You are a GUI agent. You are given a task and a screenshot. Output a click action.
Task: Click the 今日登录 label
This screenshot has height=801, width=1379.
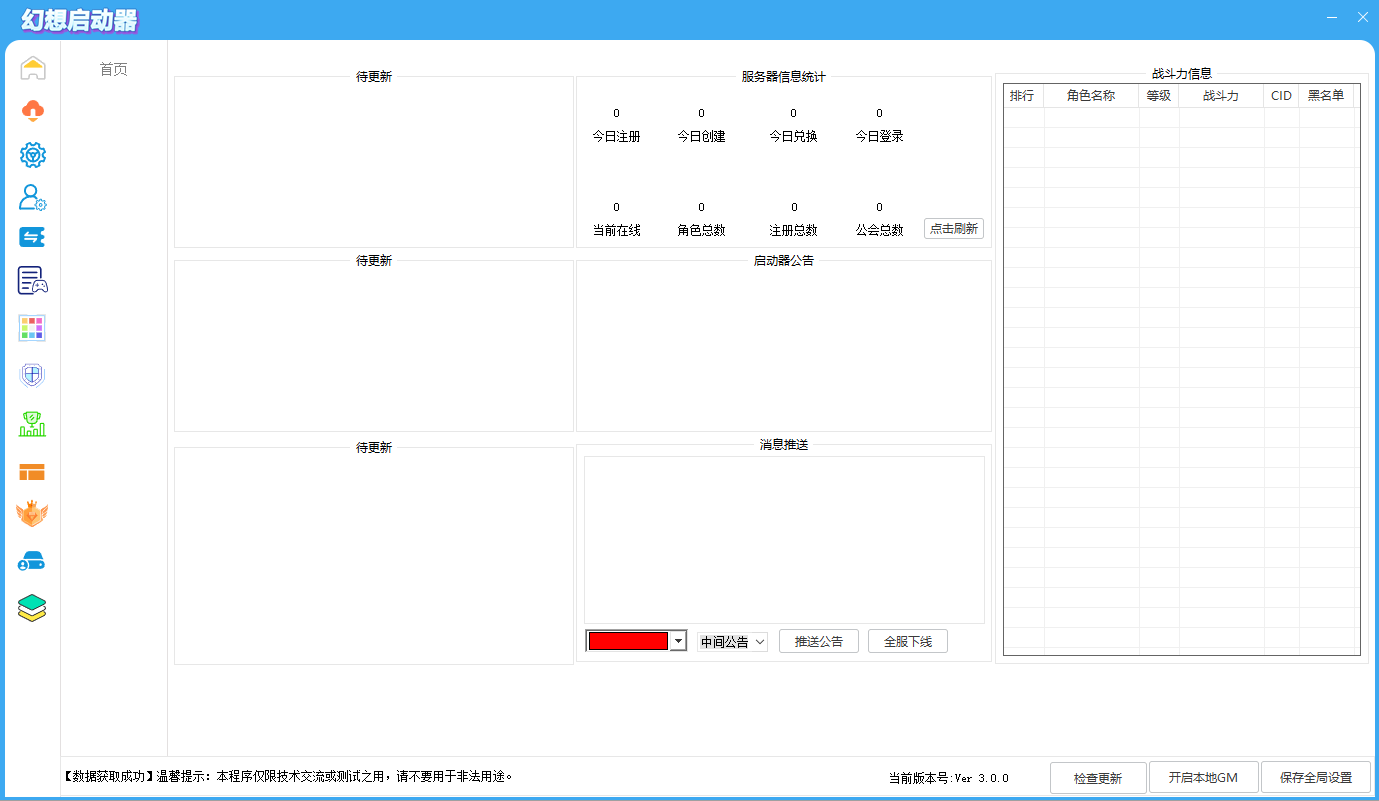(879, 136)
